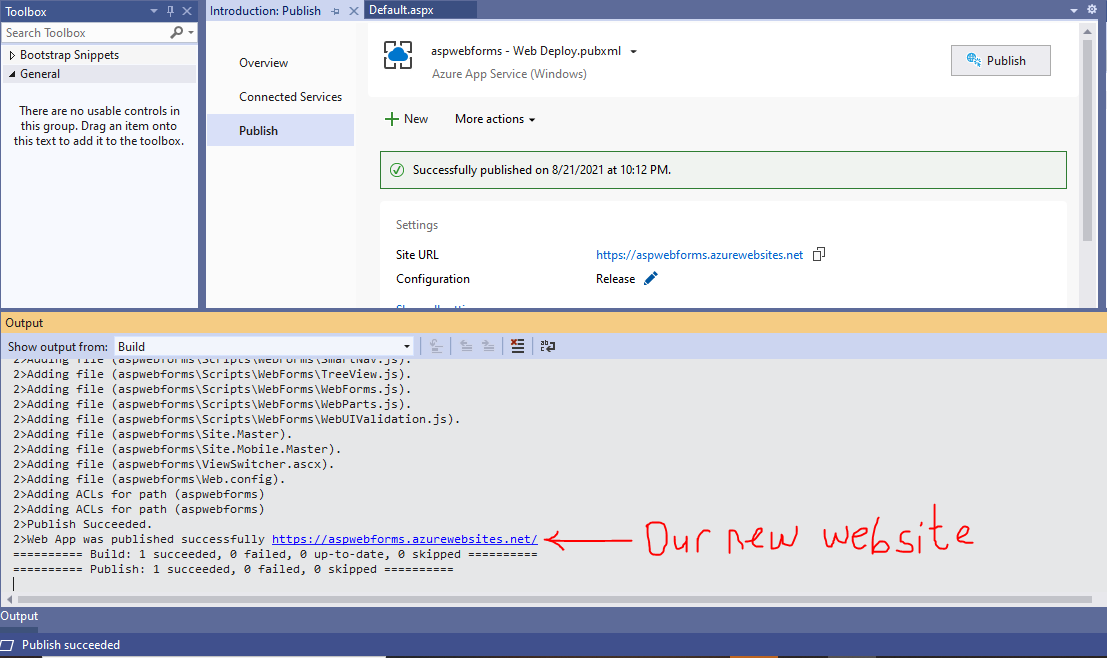Click the Publish succeeded status icon
This screenshot has width=1107, height=658.
[x=7, y=645]
